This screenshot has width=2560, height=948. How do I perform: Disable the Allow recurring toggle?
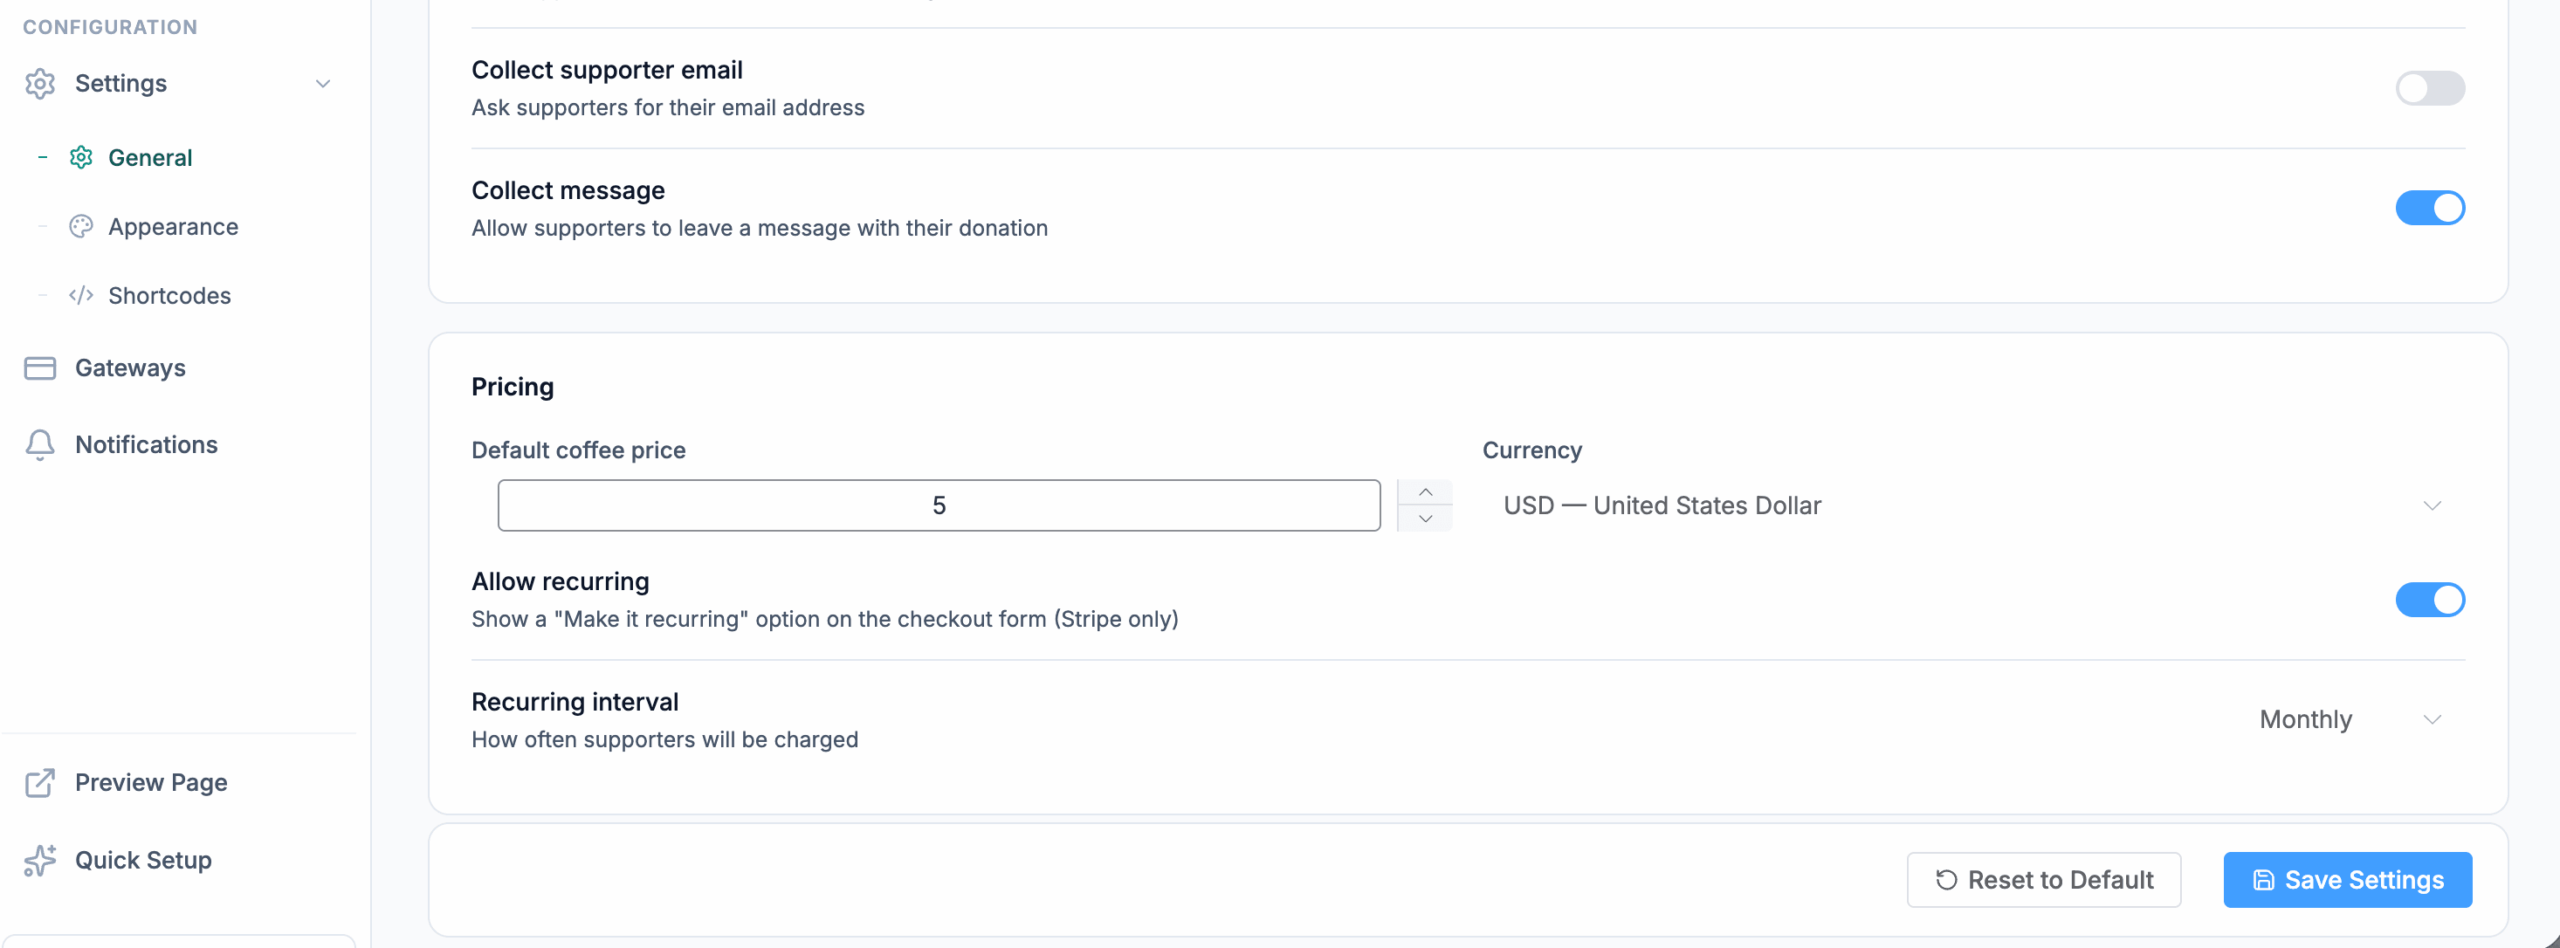tap(2429, 600)
